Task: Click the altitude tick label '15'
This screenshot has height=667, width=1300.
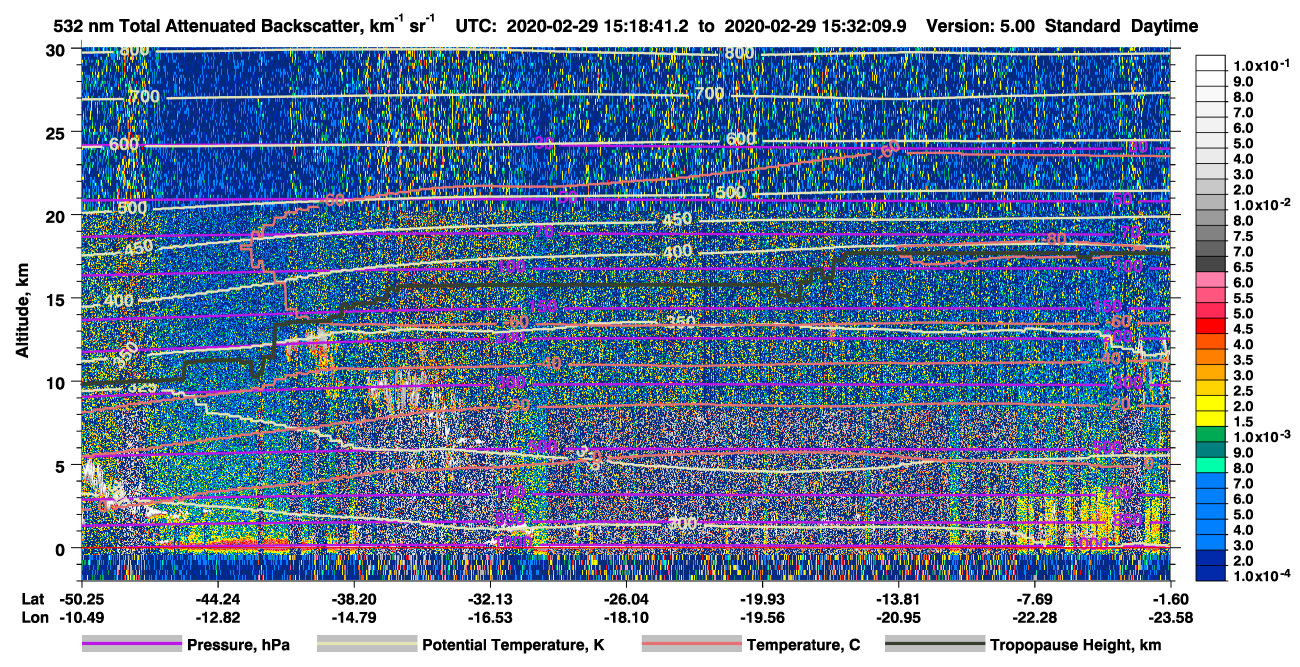Action: tap(58, 299)
